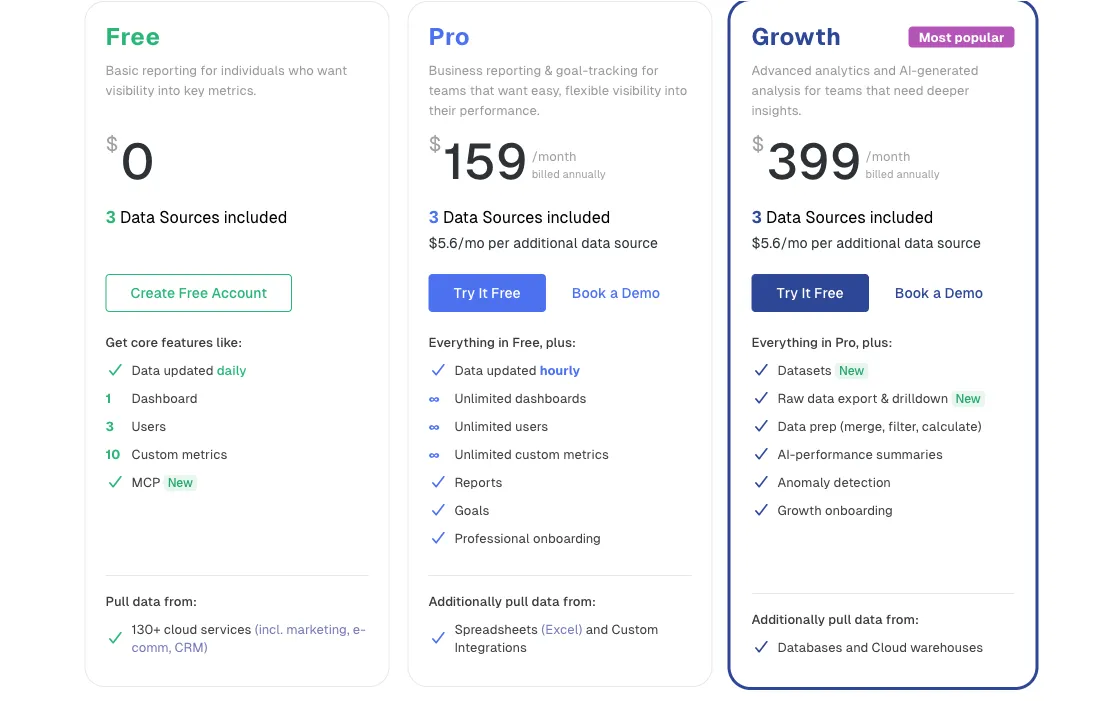Screen dimensions: 1120x701
Task: Click the 'New' badge on 'Raw data export & drilldown'
Action: point(967,398)
